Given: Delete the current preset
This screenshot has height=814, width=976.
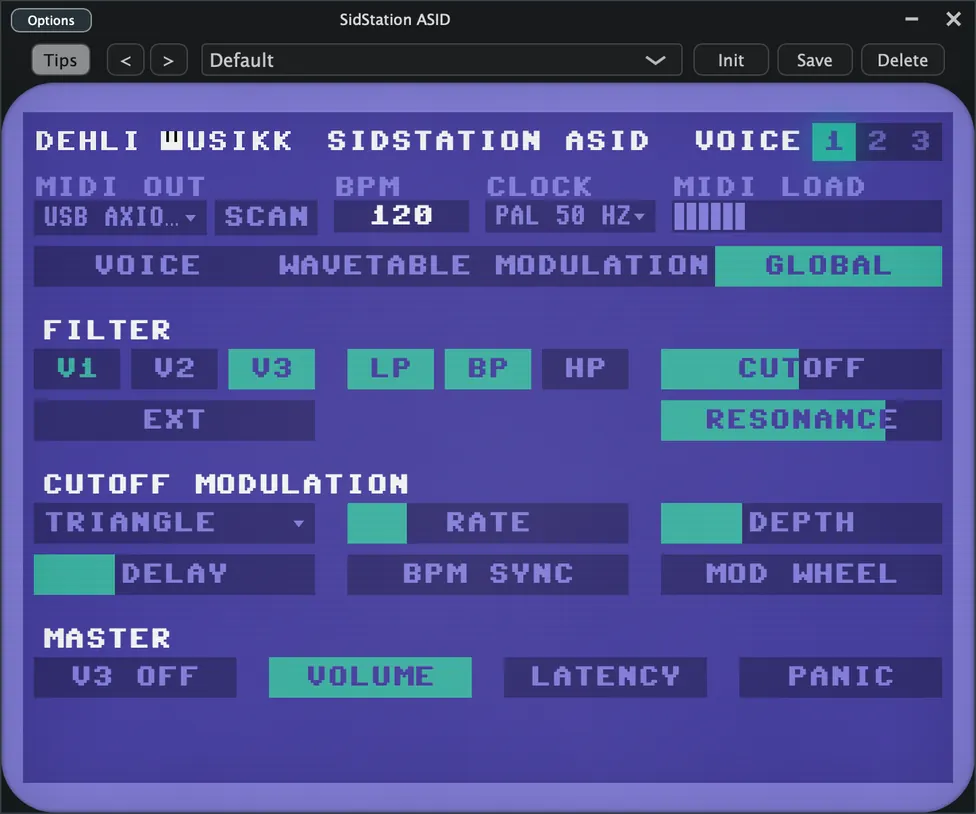Looking at the screenshot, I should point(903,60).
